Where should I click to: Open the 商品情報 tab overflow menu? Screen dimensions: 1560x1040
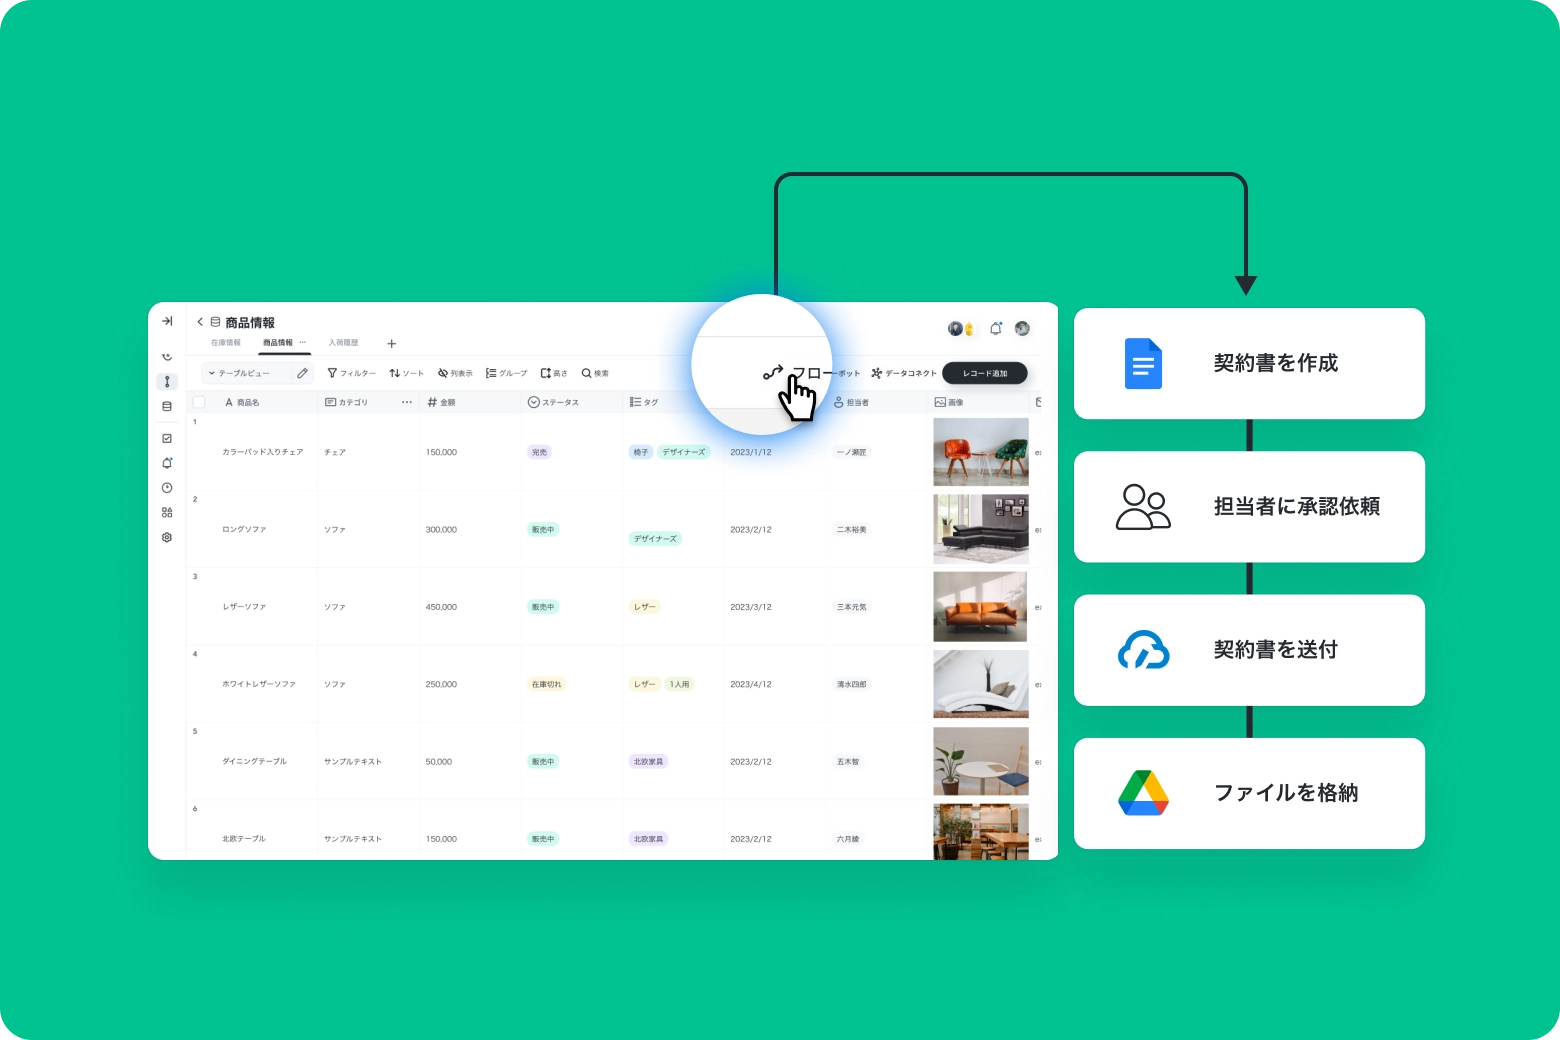point(304,342)
